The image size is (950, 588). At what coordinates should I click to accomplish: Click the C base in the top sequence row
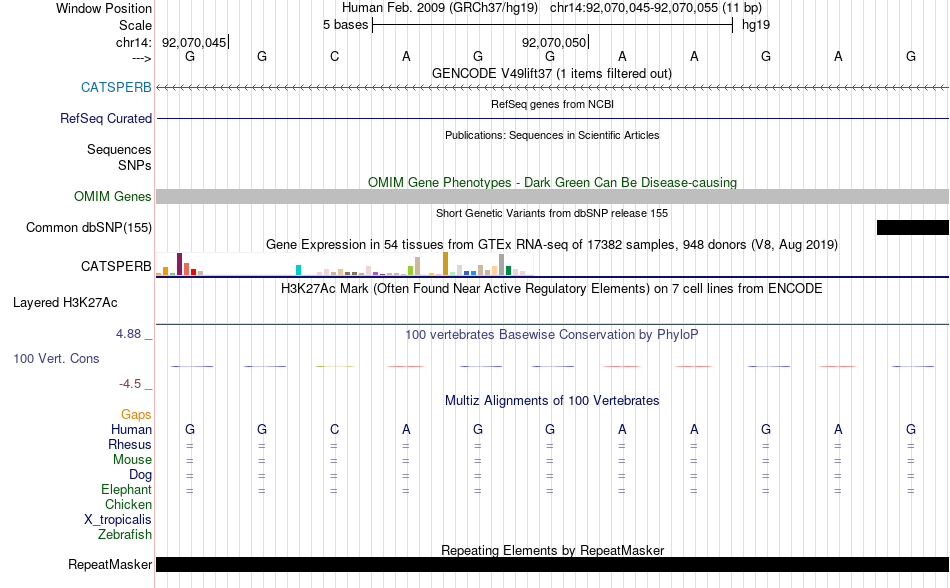pos(334,56)
